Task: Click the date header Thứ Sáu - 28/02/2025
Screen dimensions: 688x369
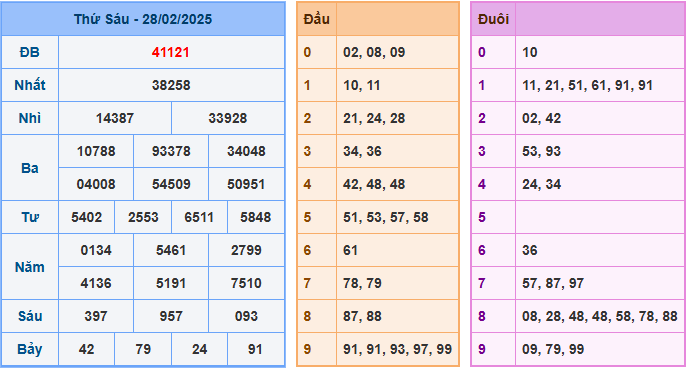Action: coord(143,19)
